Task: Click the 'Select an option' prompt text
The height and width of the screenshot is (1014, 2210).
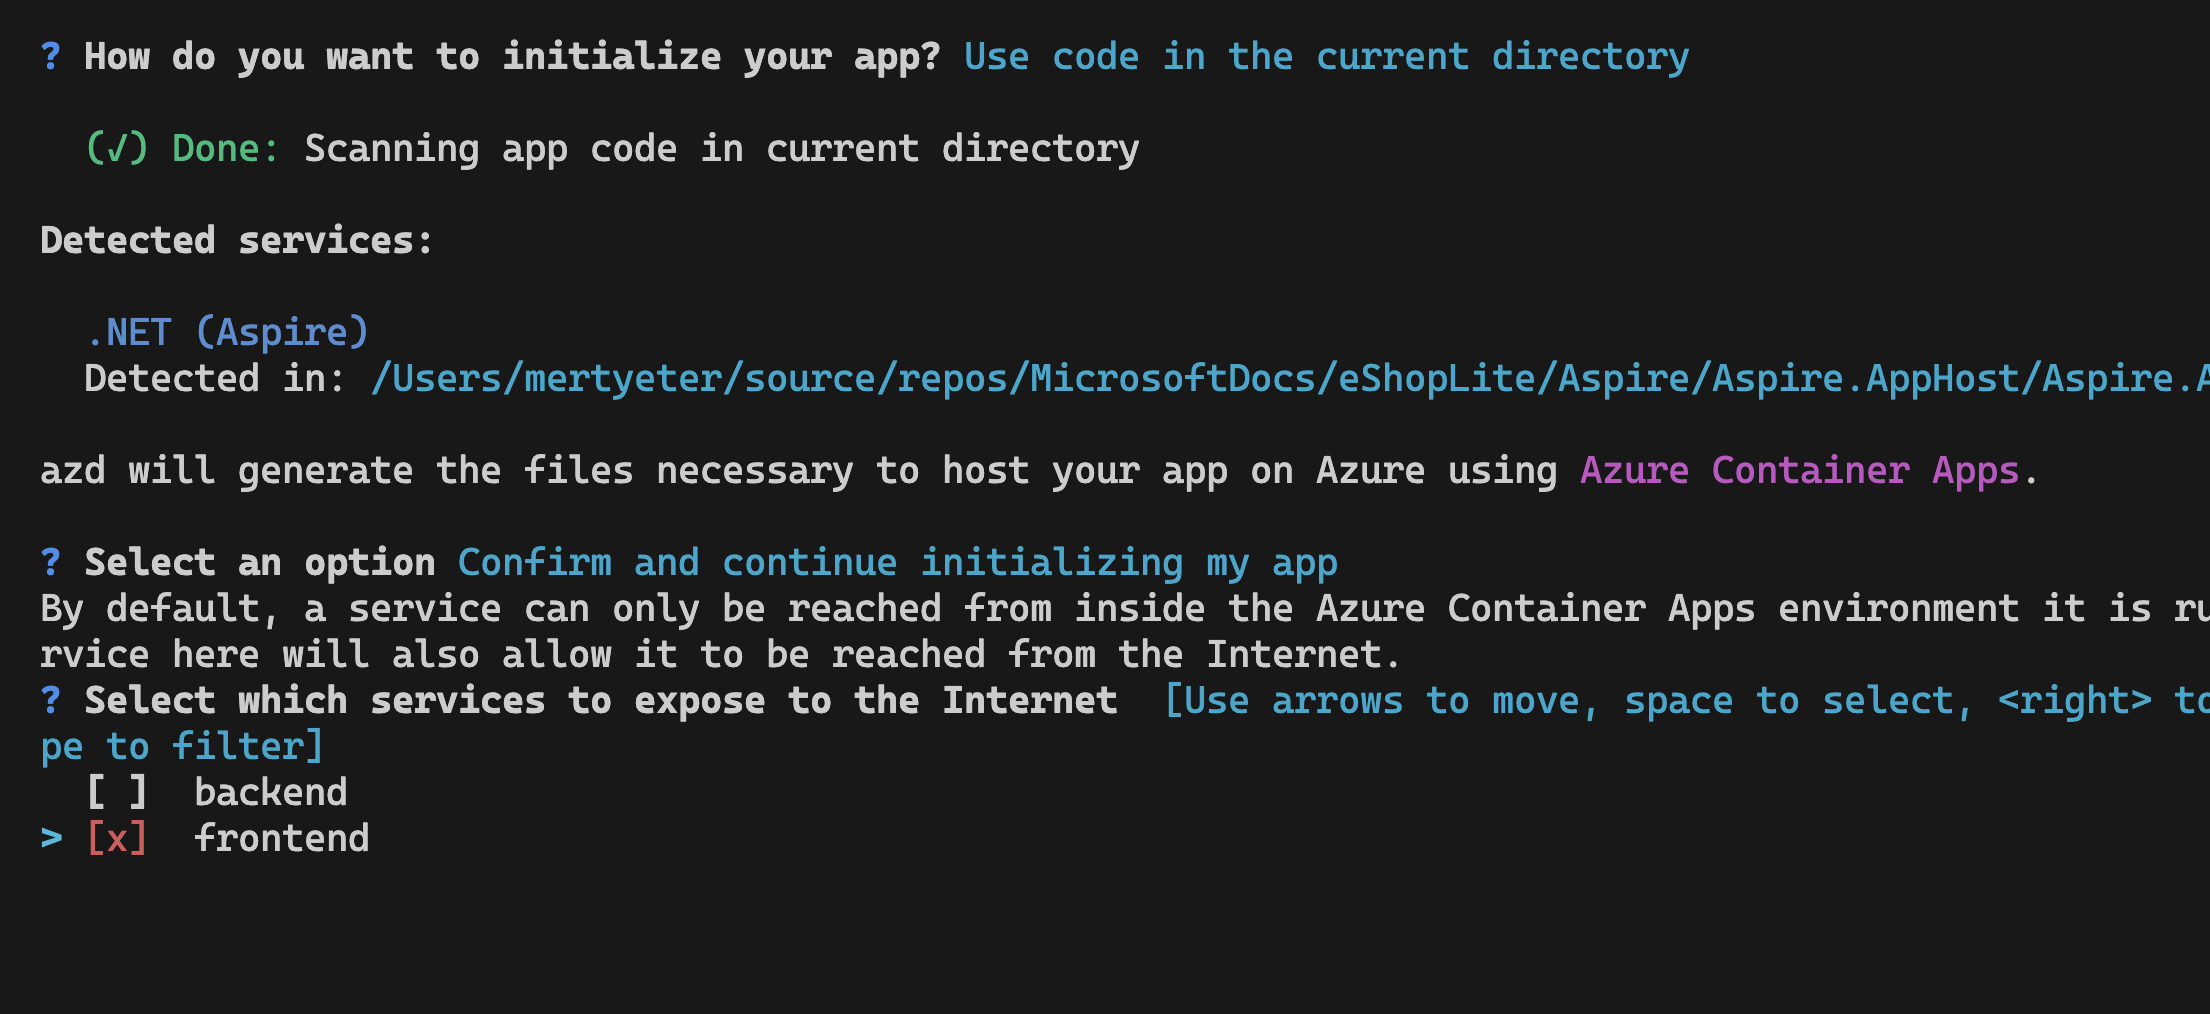Action: 260,562
